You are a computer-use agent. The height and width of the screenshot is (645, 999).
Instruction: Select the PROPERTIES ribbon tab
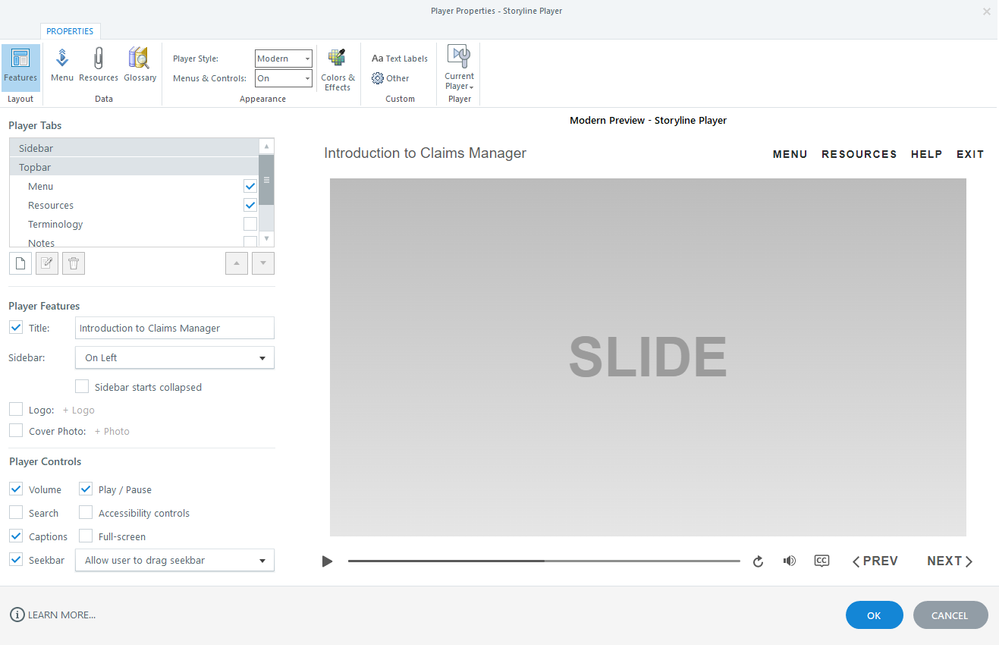click(x=70, y=31)
